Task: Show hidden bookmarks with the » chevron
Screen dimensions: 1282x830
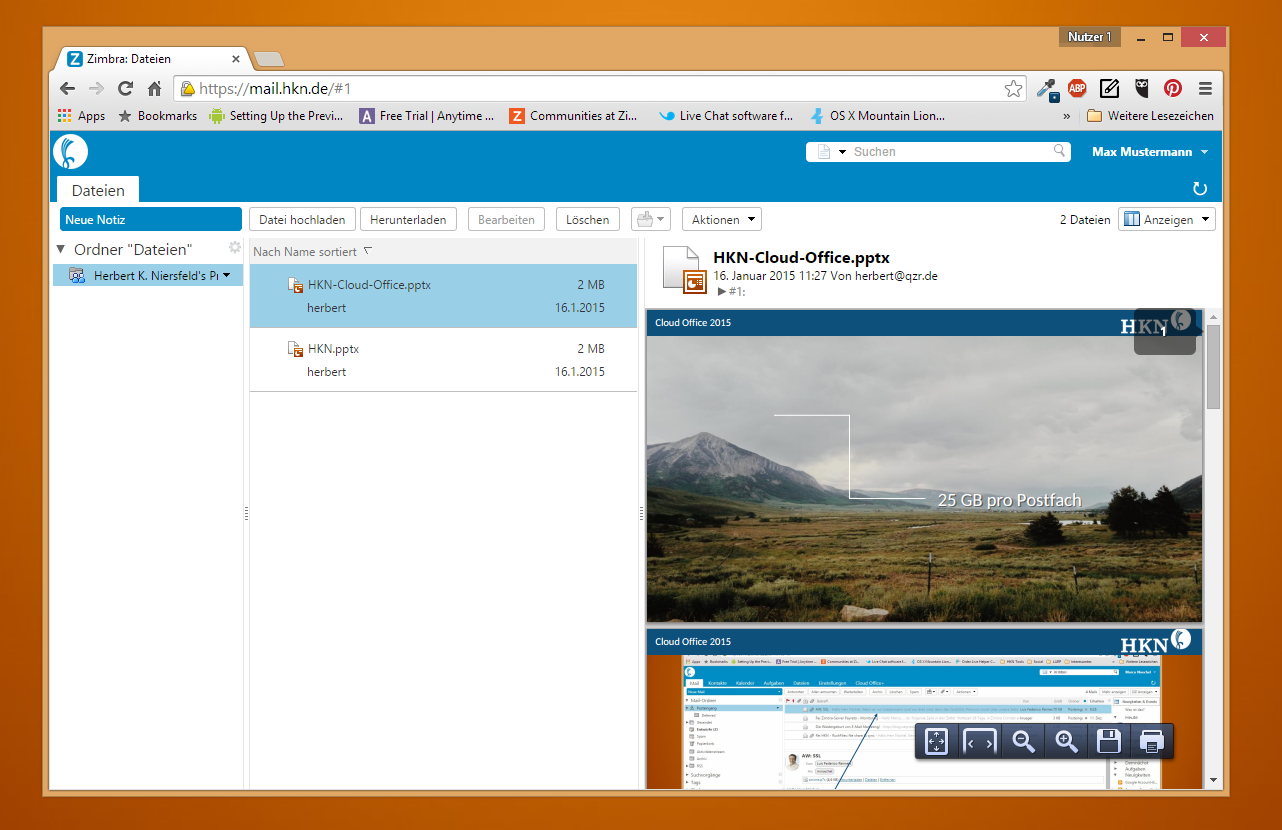Action: click(x=1066, y=116)
